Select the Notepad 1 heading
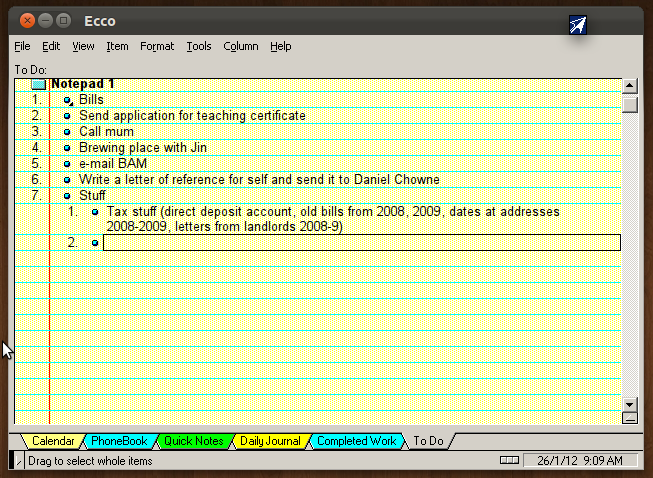This screenshot has width=653, height=478. pyautogui.click(x=83, y=84)
